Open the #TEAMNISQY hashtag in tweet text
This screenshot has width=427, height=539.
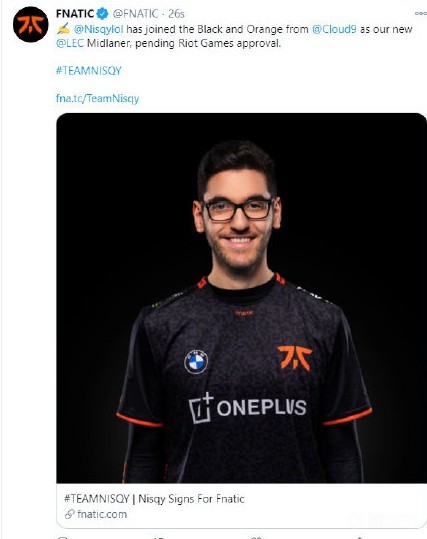(x=89, y=71)
